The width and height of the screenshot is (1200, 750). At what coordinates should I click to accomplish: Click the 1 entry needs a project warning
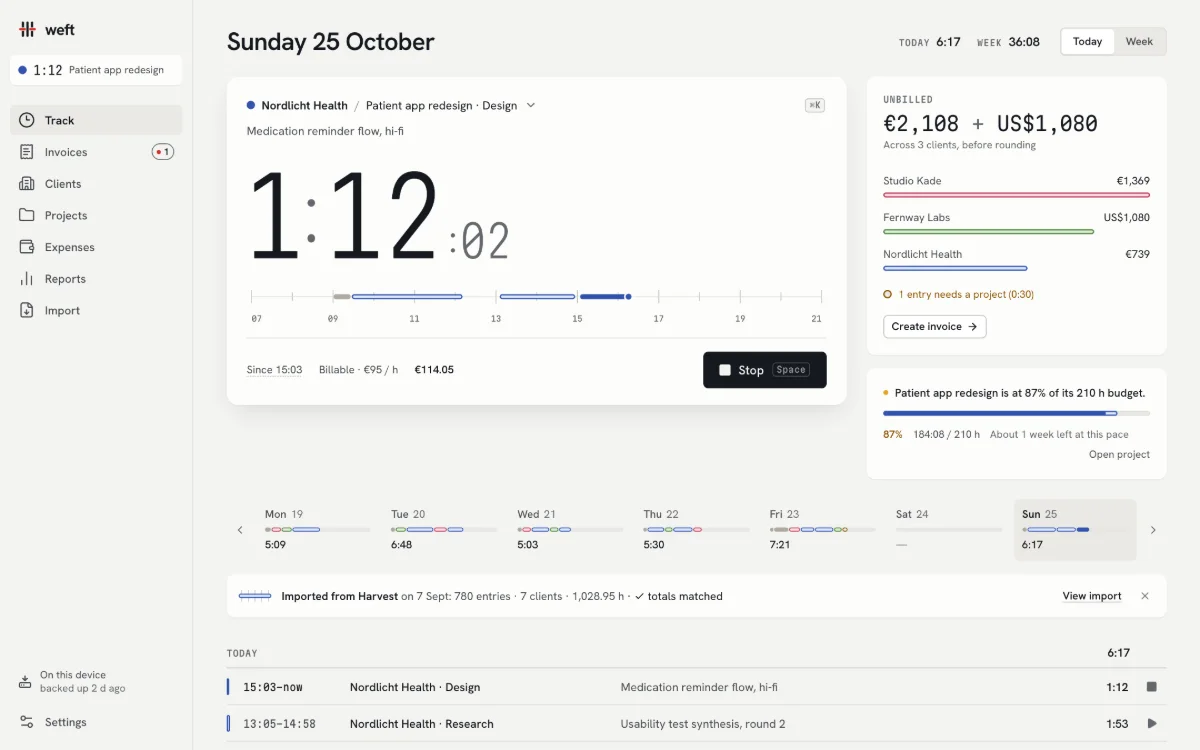959,295
